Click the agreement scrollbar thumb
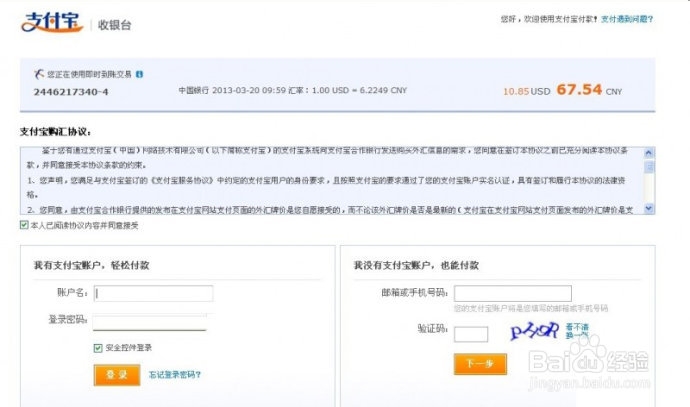 (649, 167)
